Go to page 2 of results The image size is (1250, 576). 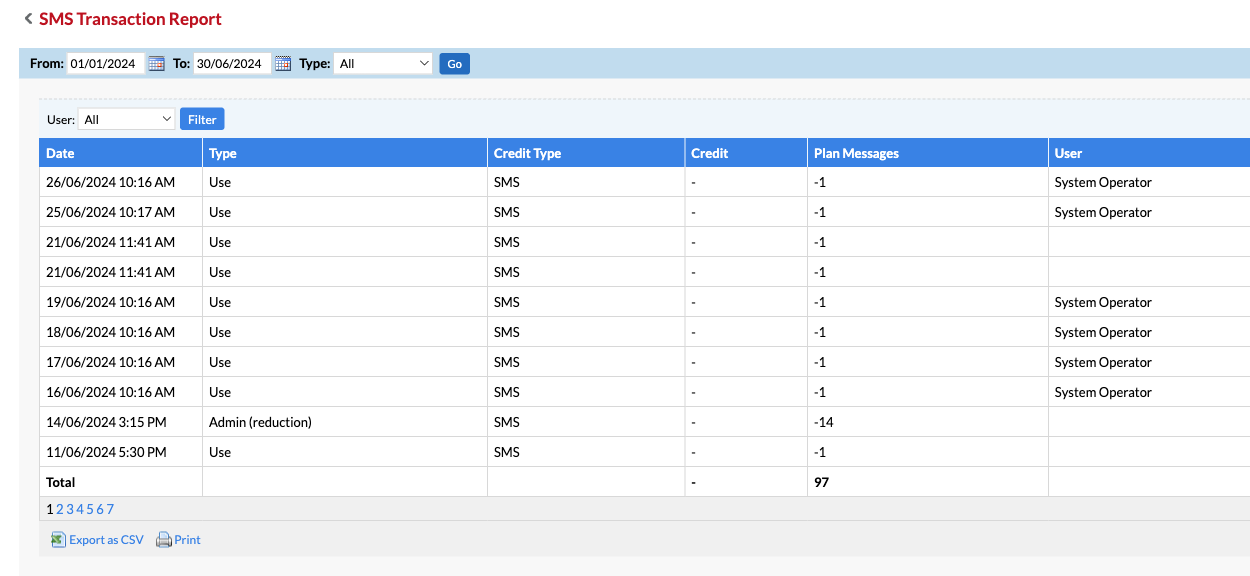60,509
